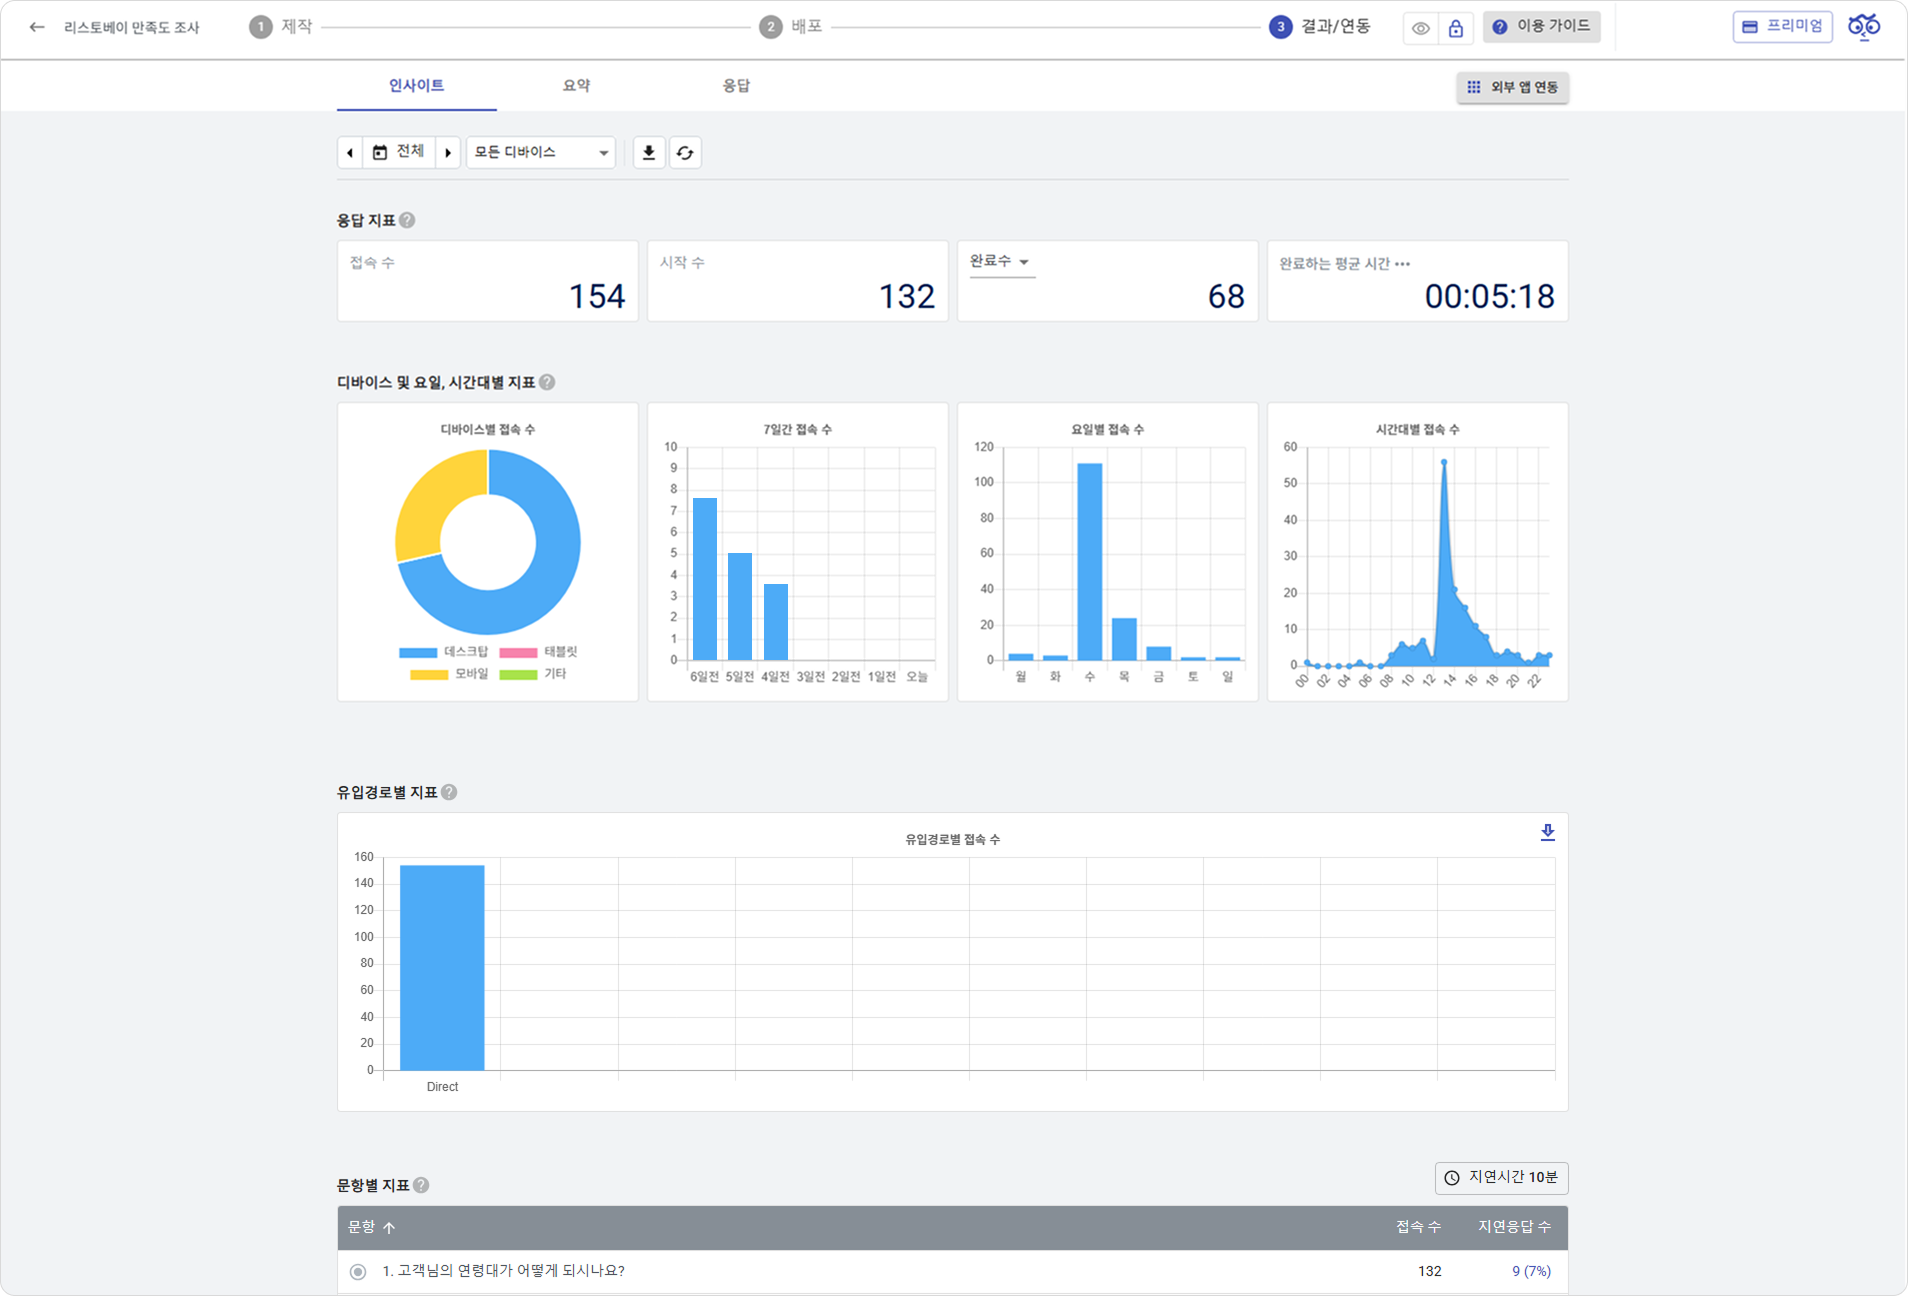Click help icon next to 응답 지표
Viewport: 1908px width, 1296px height.
[x=407, y=220]
